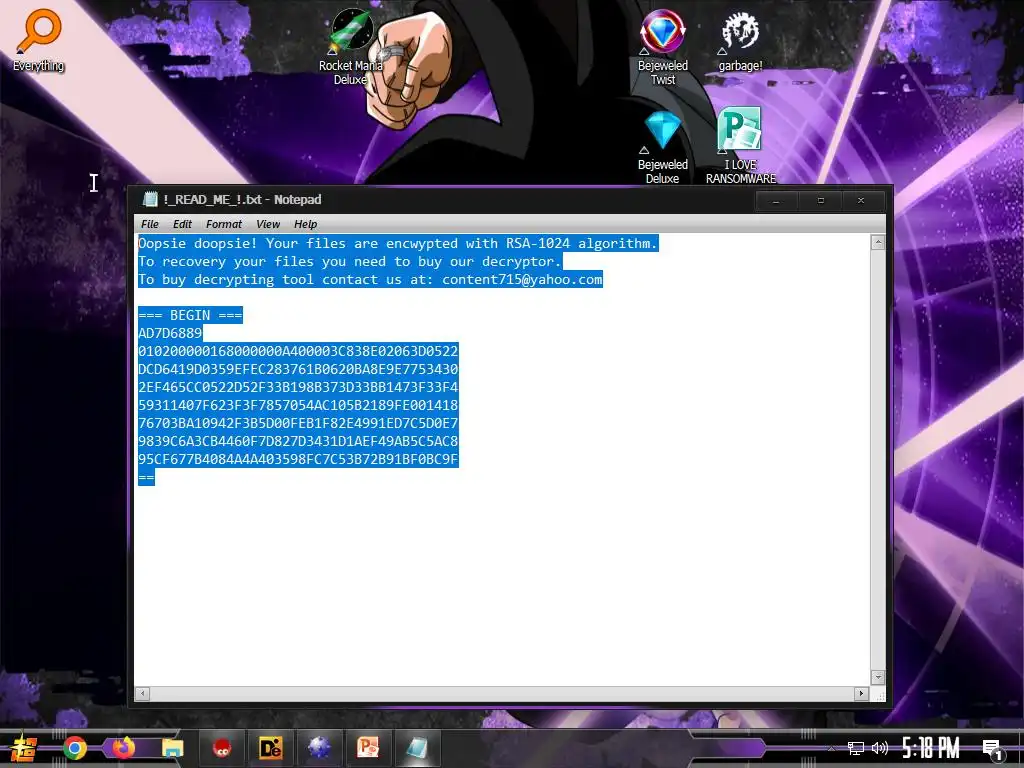Open the Format menu in Notepad

tap(224, 224)
